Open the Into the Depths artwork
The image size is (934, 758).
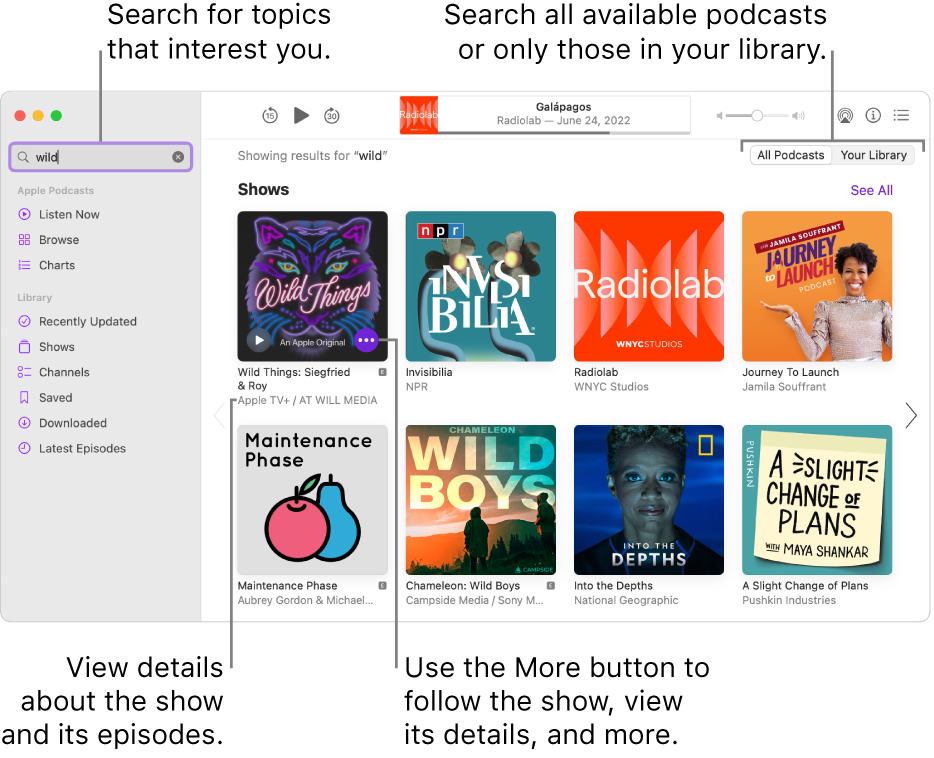point(649,500)
